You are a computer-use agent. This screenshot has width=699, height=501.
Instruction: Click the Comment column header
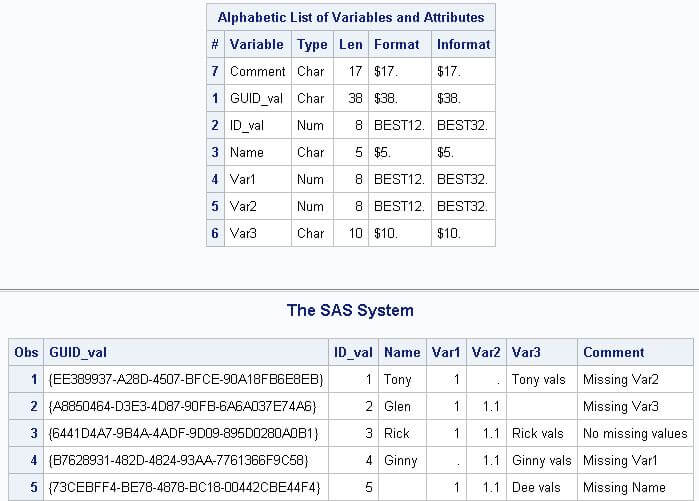[x=614, y=352]
